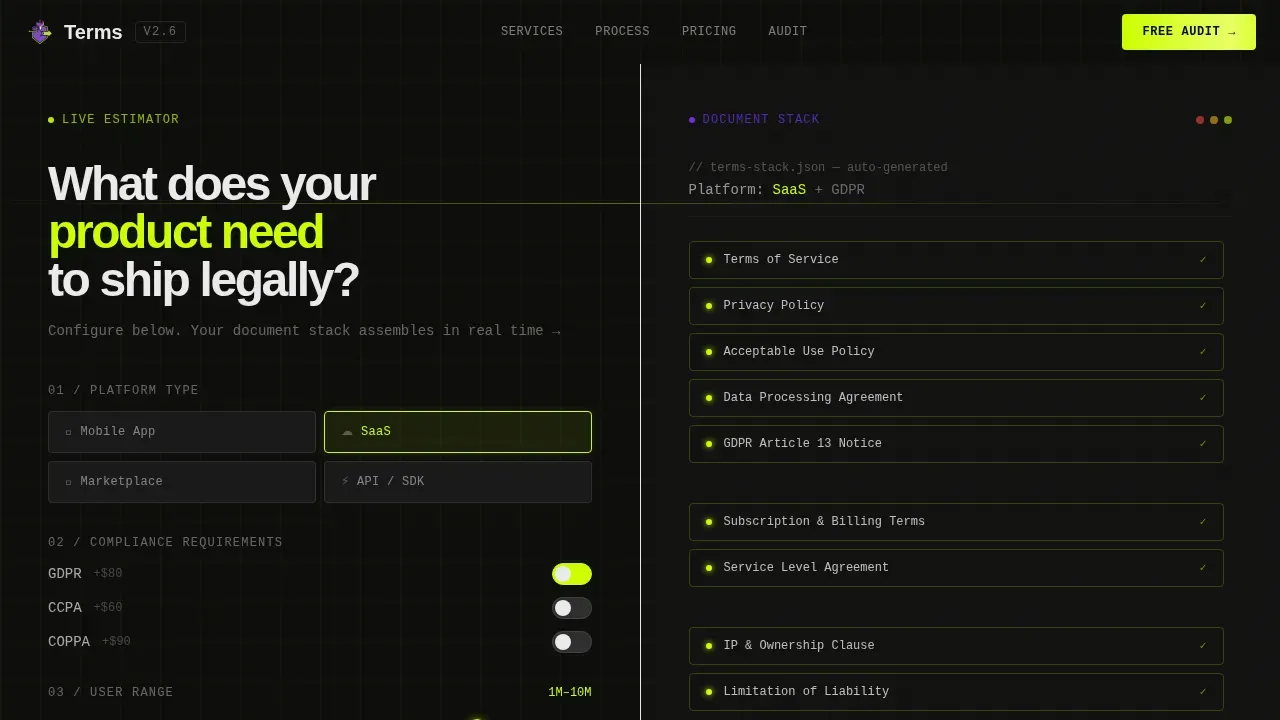Click the Limitation of Liability row
Screen dimensions: 1280x720
[956, 692]
